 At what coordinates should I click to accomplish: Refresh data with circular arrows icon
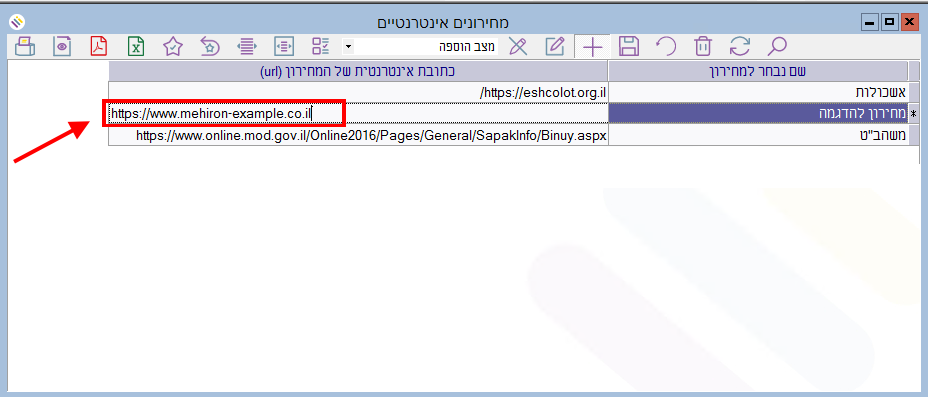[739, 46]
